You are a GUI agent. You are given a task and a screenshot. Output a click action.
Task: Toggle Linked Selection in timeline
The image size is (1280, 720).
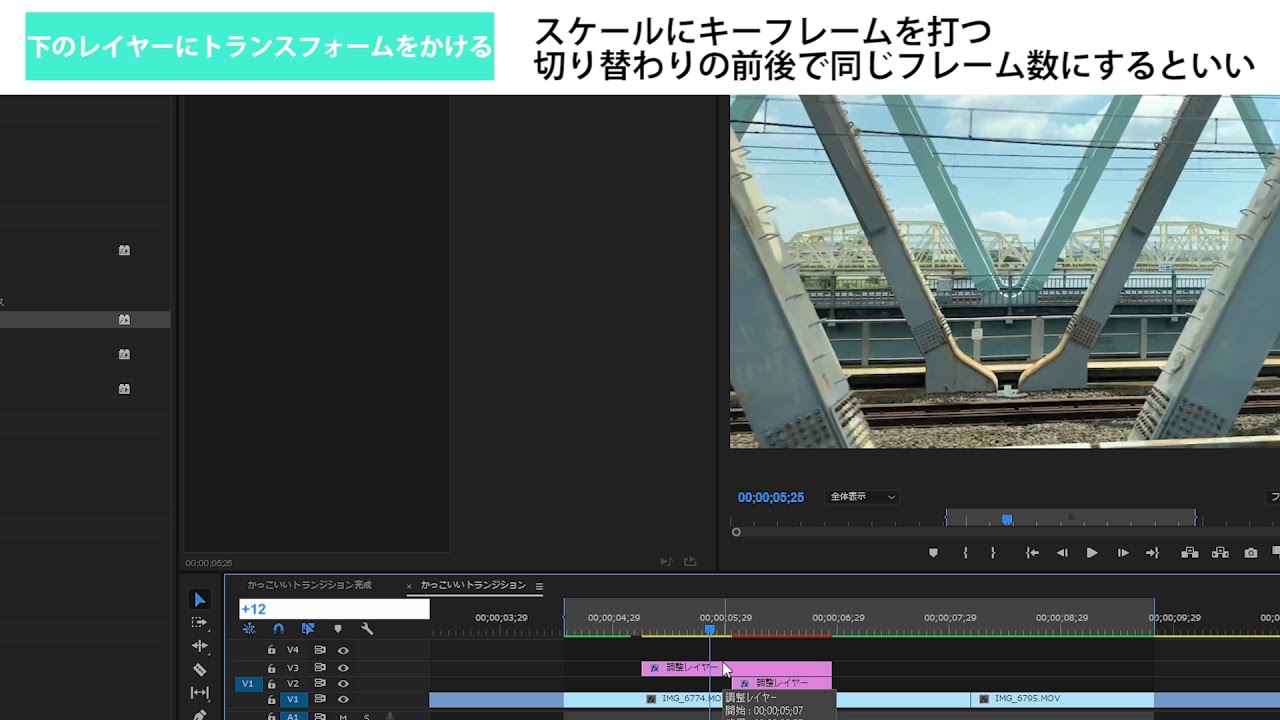coord(308,629)
